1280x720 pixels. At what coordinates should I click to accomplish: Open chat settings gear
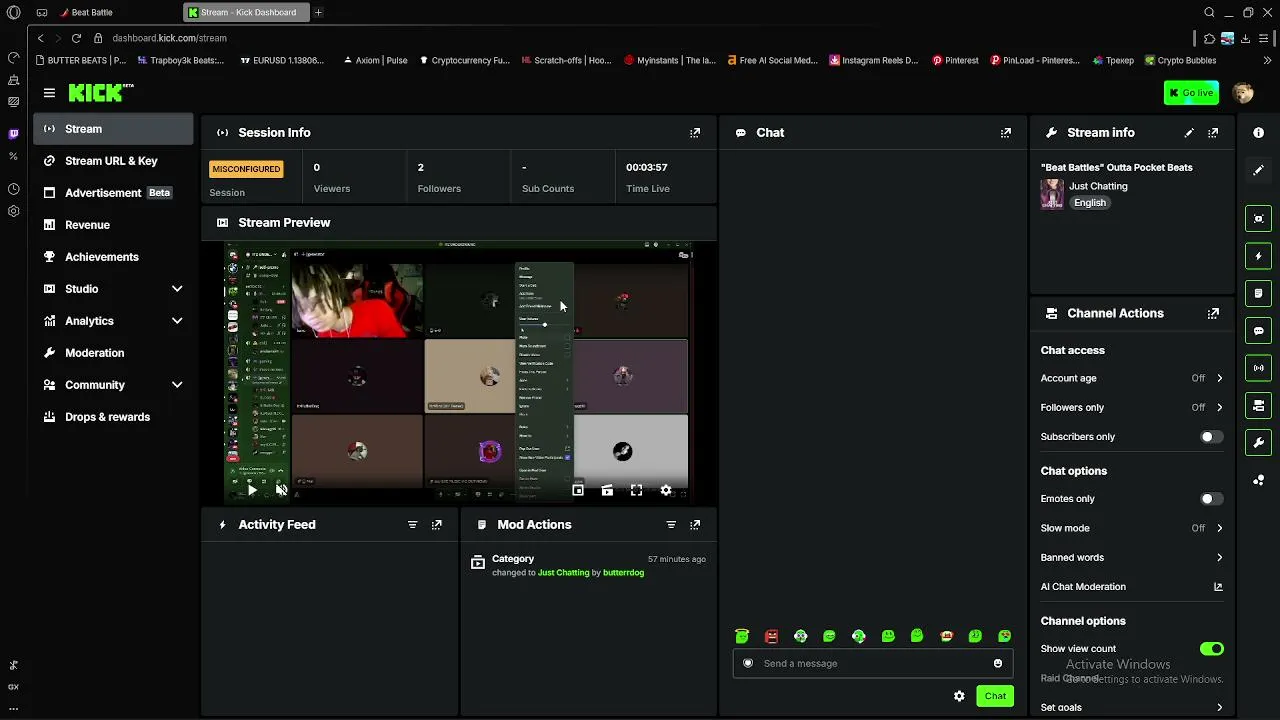[x=959, y=696]
